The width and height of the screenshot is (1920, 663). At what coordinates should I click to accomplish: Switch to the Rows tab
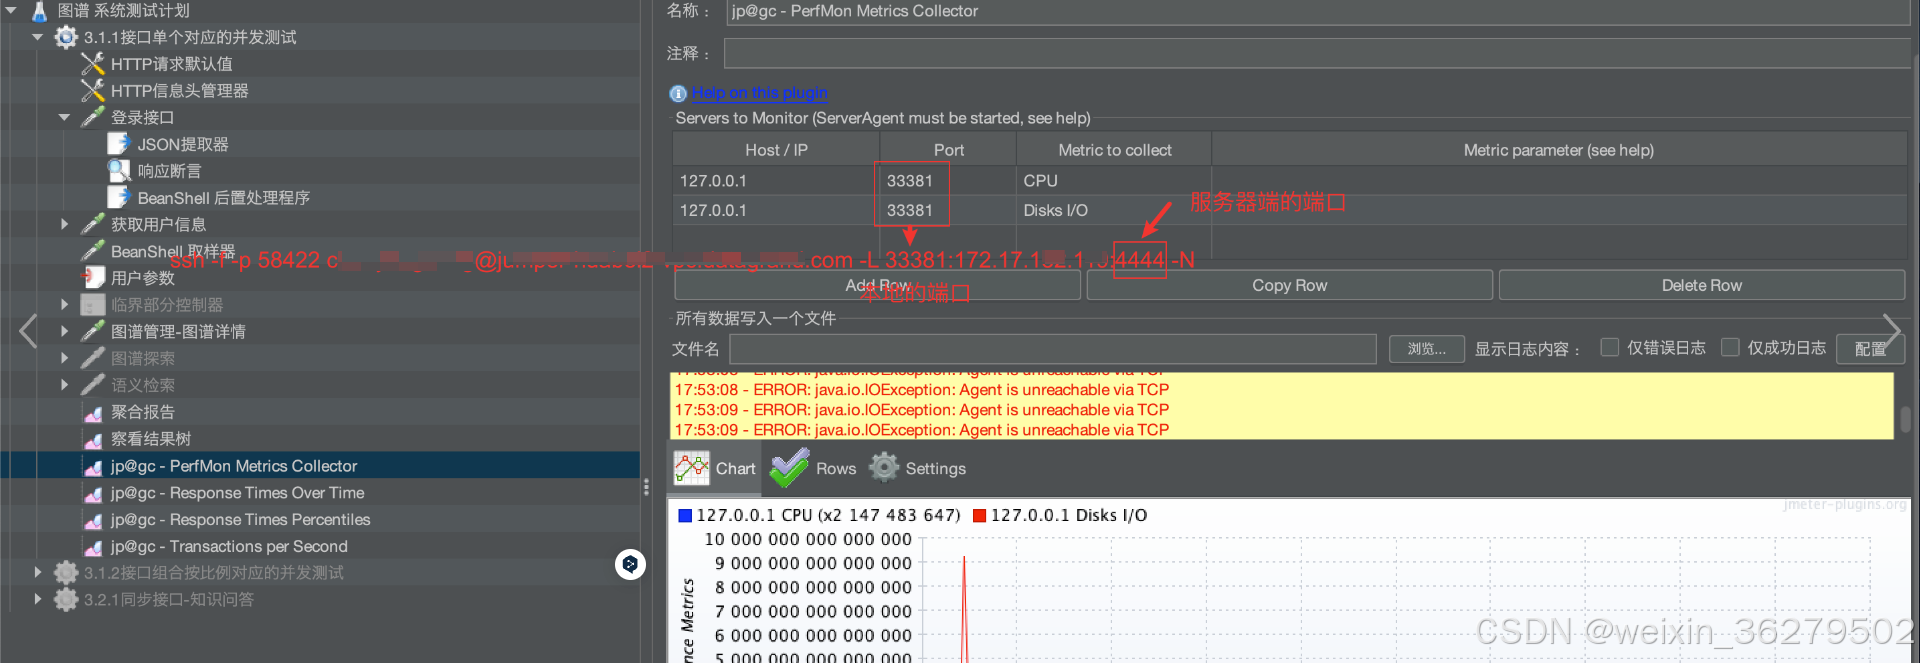coord(813,468)
